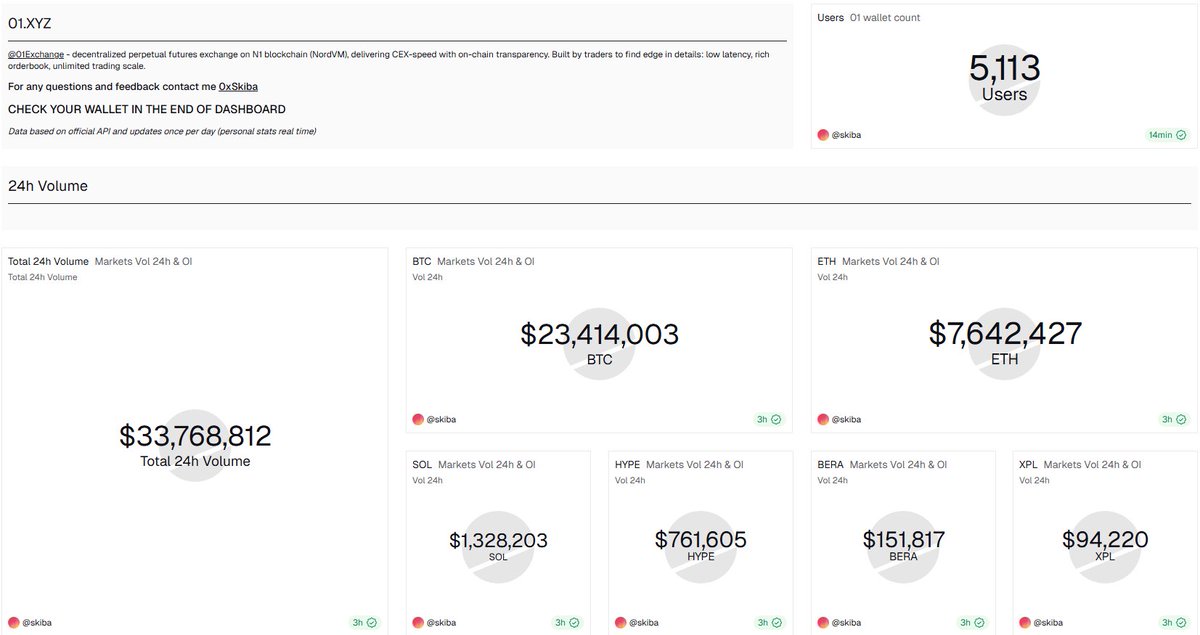1200x635 pixels.
Task: Click 'CHECK YOUR WALLET IN THE END OF DASHBOARD' text
Action: pyautogui.click(x=147, y=109)
